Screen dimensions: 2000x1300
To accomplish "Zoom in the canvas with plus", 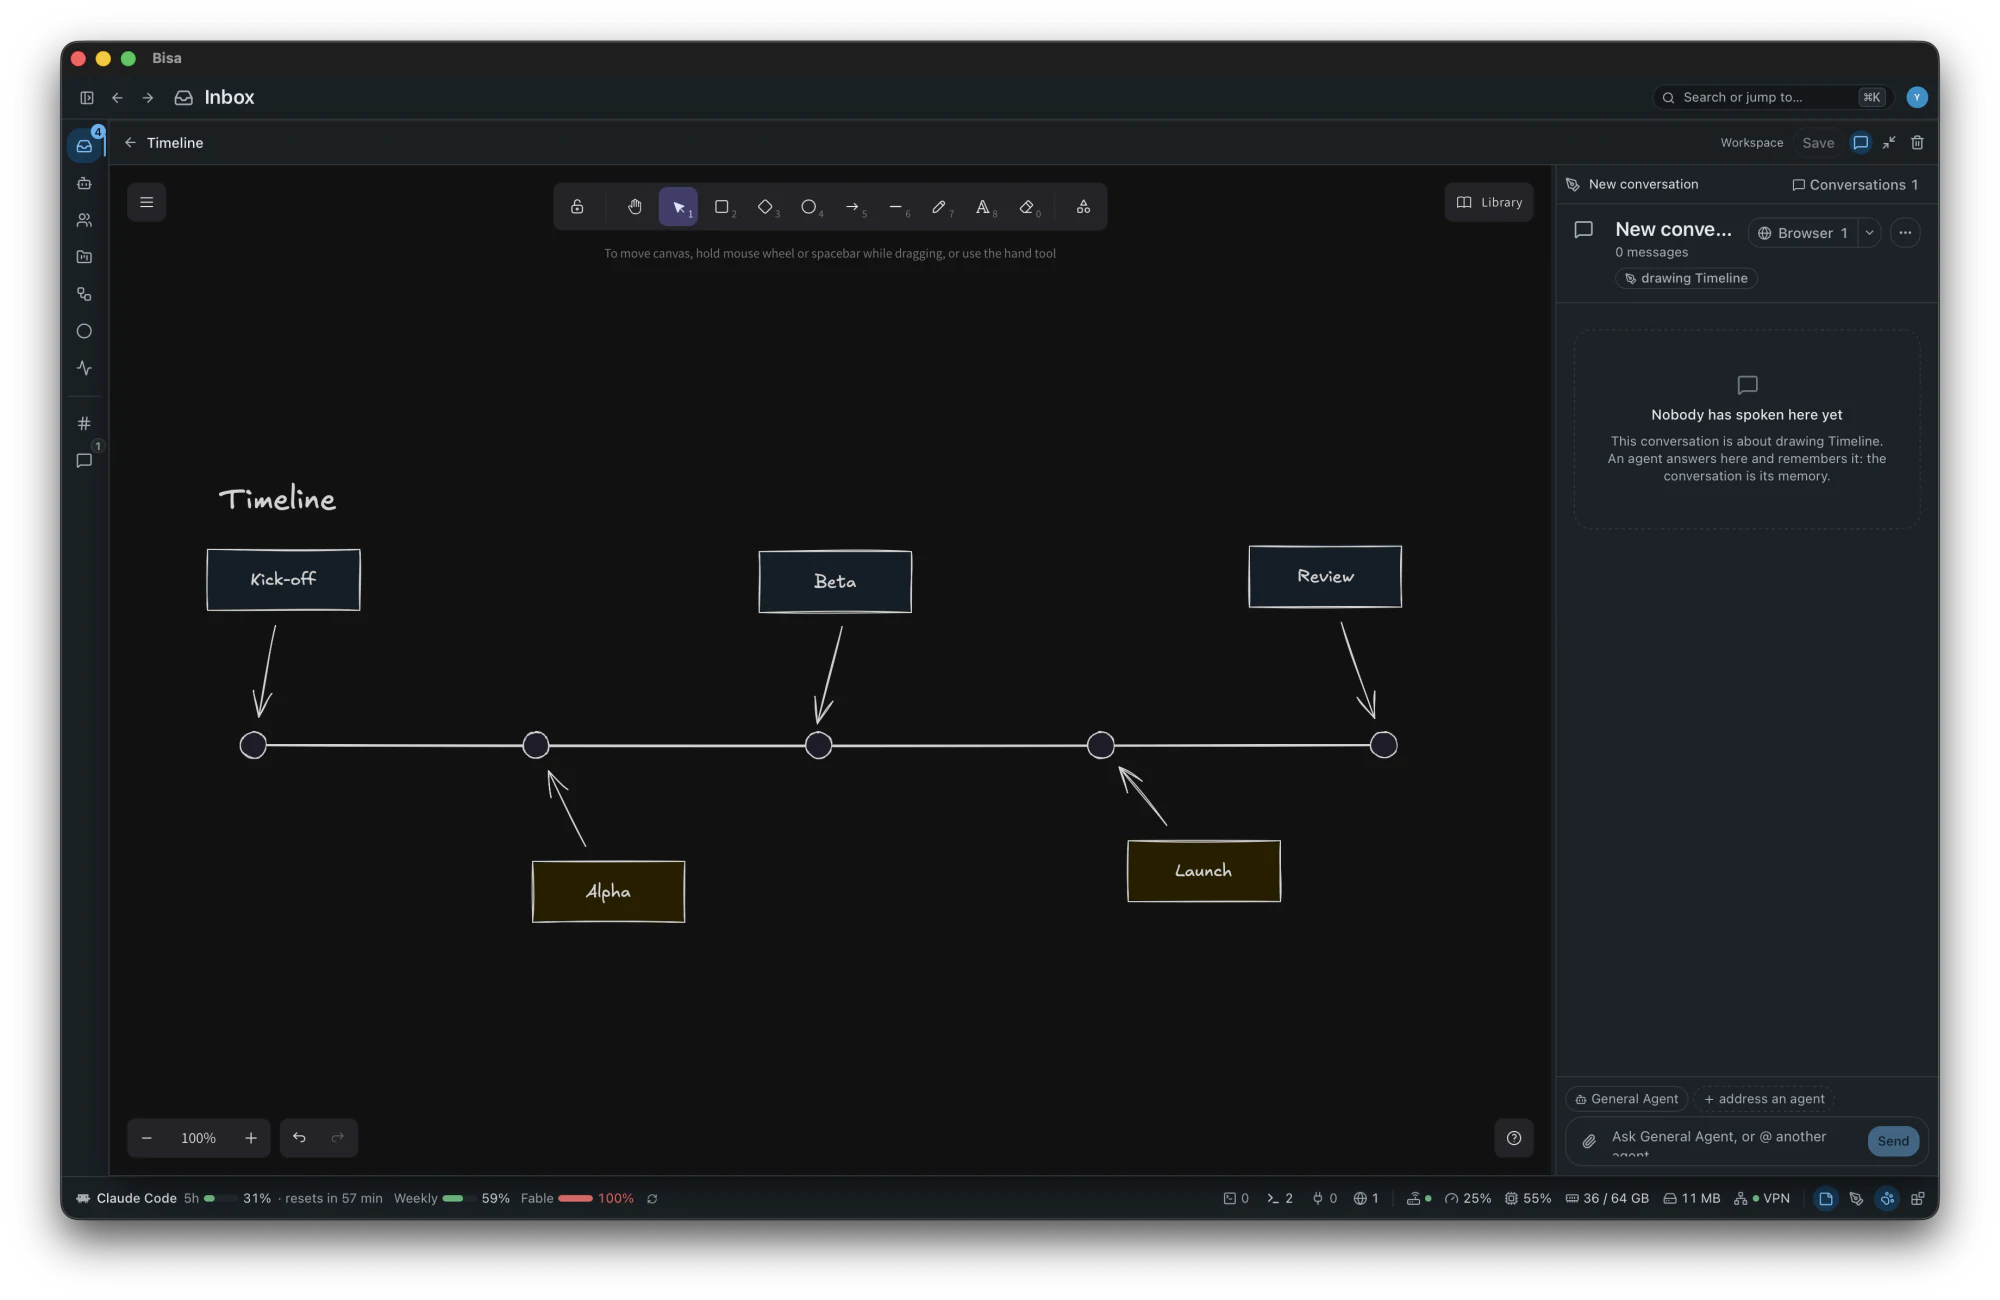I will tap(251, 1138).
